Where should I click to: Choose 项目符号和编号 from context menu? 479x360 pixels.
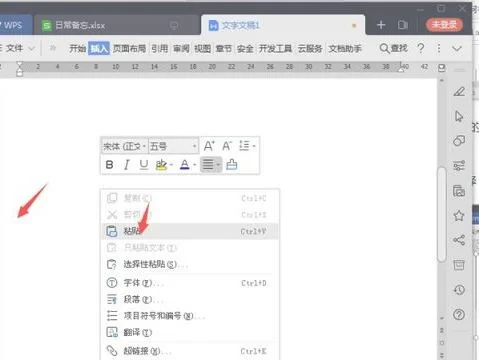190,316
